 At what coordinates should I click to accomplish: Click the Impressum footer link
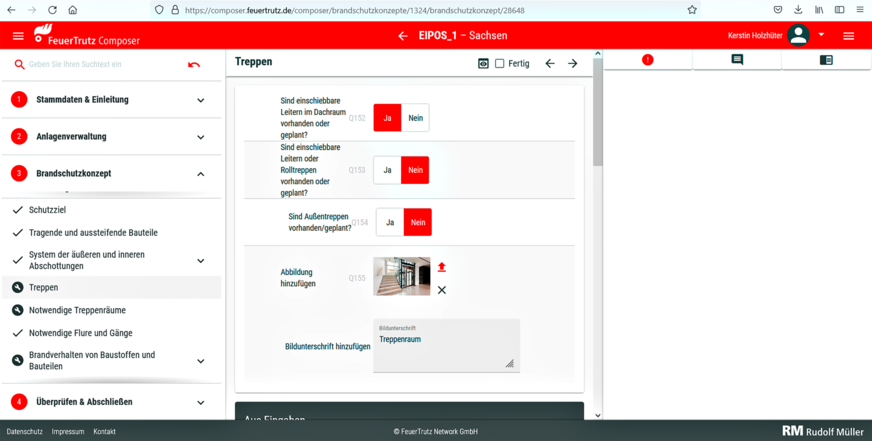coord(68,432)
